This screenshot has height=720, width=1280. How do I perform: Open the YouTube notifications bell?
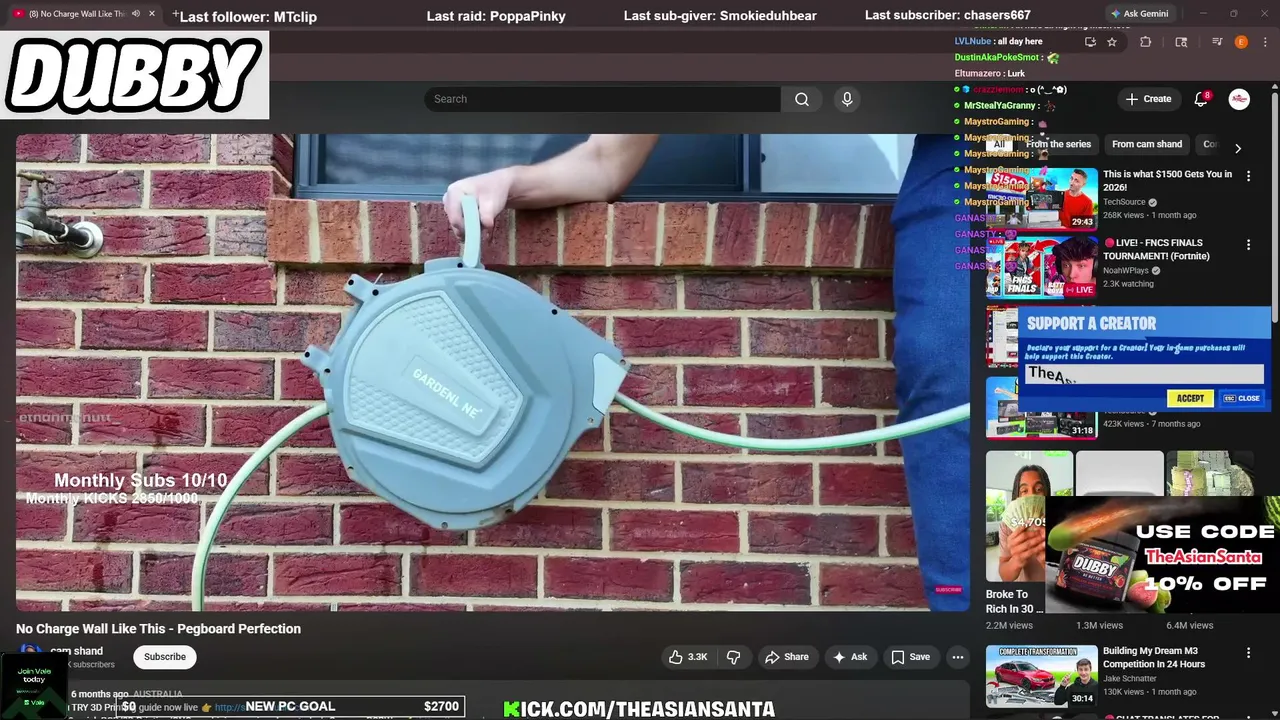point(1202,99)
